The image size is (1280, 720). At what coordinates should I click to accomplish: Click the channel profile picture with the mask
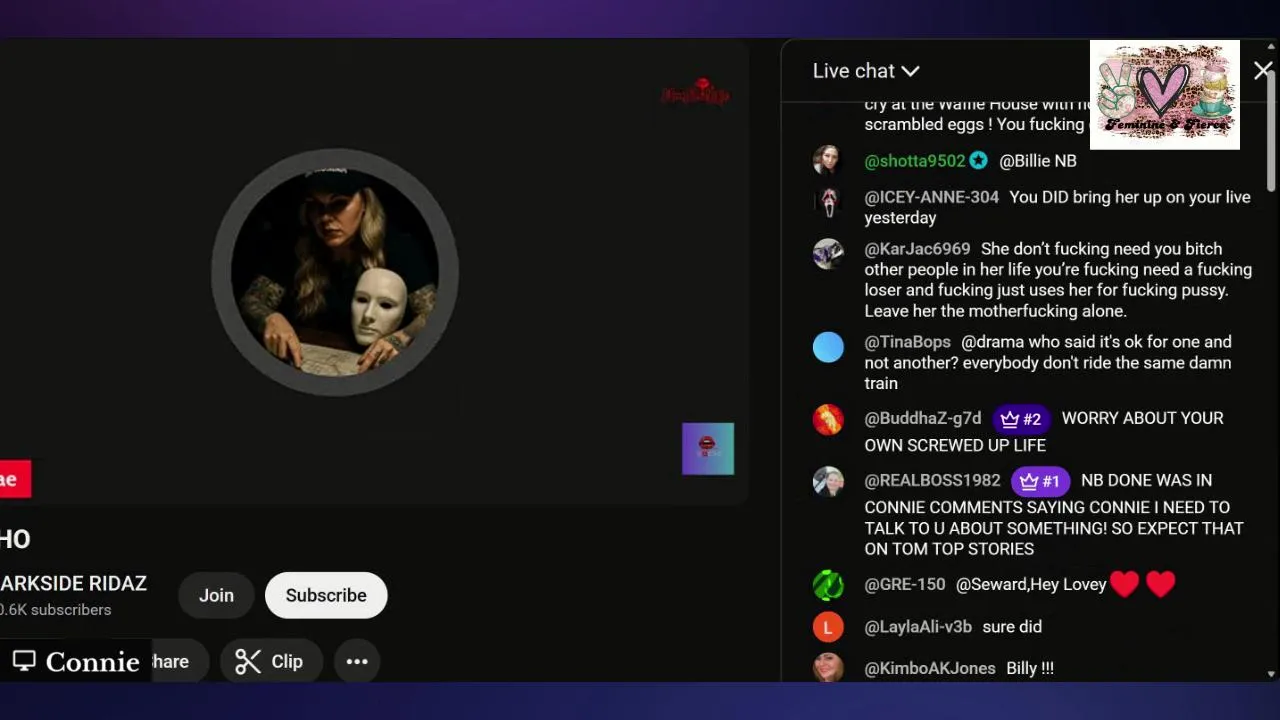coord(335,274)
